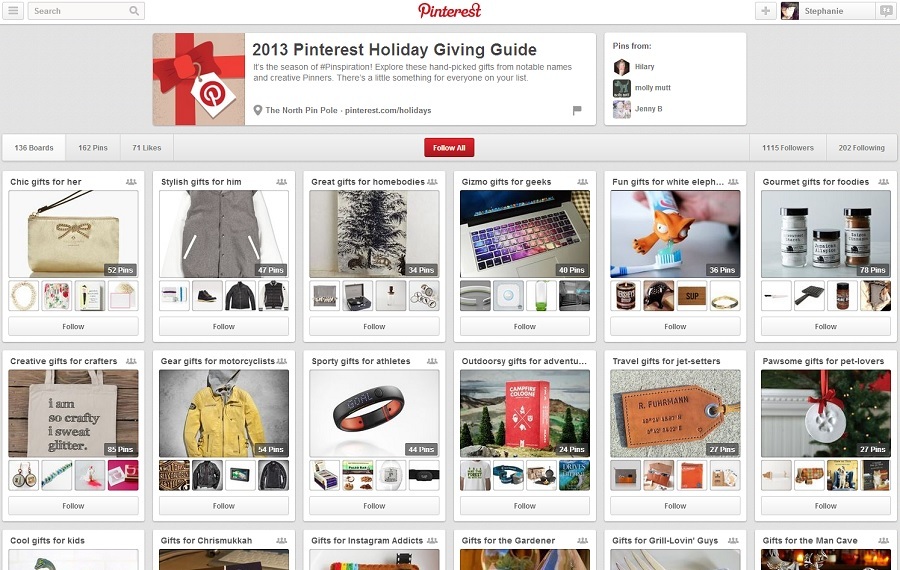This screenshot has height=570, width=900.
Task: Click the group icon on Chic gifts for her
Action: point(131,182)
